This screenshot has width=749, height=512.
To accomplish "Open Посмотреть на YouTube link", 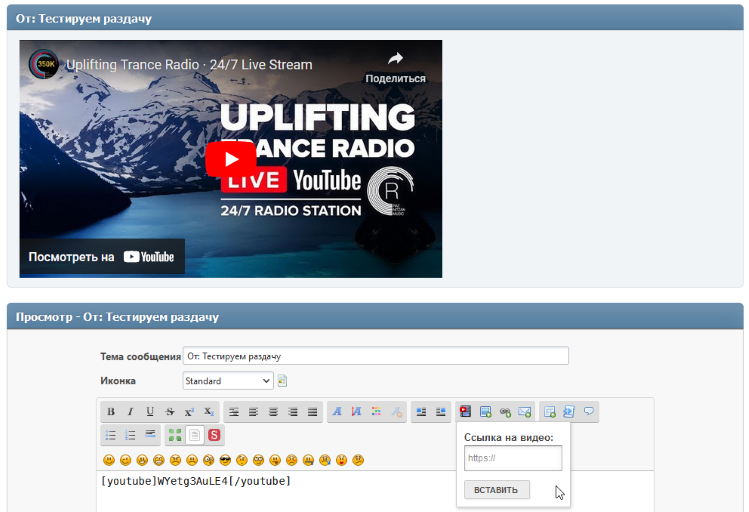I will (102, 257).
